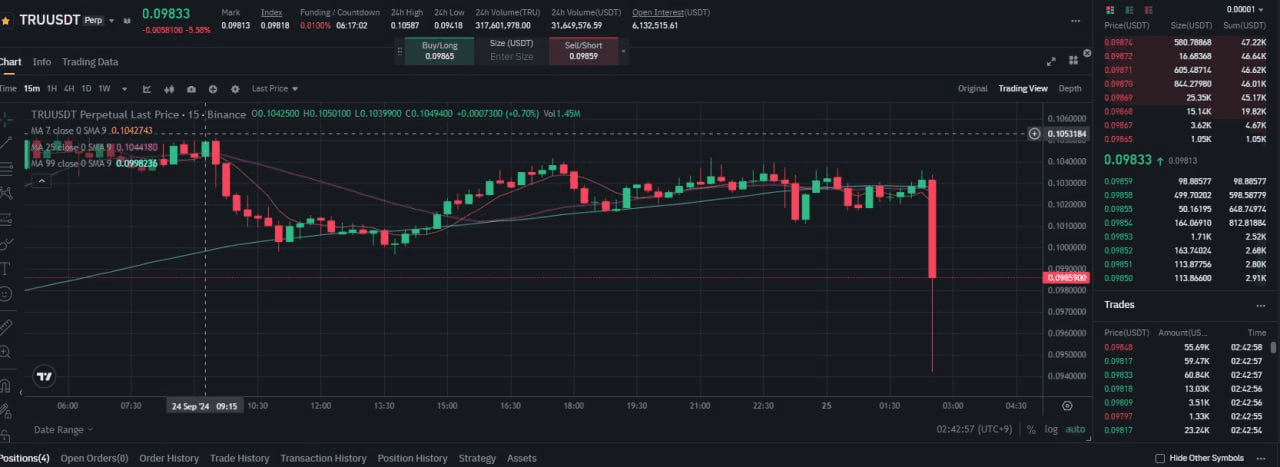Select the 1W timeframe

point(104,89)
